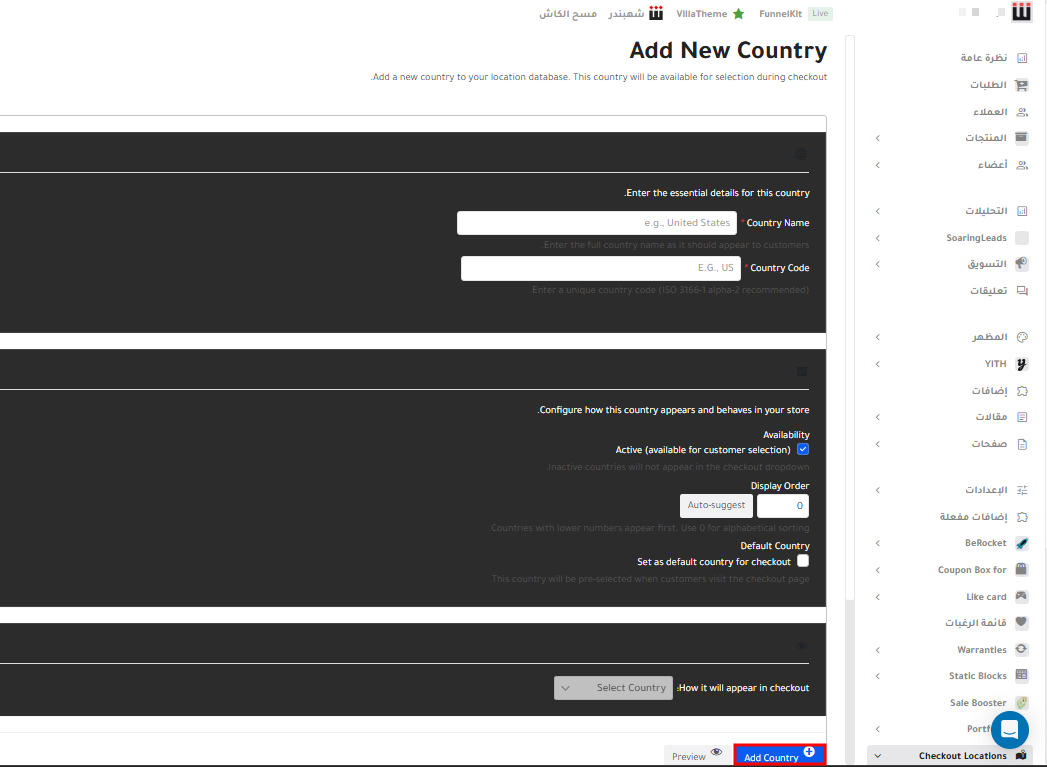Click the wishlist heart icon in sidebar
The width and height of the screenshot is (1047, 767).
pos(1021,622)
